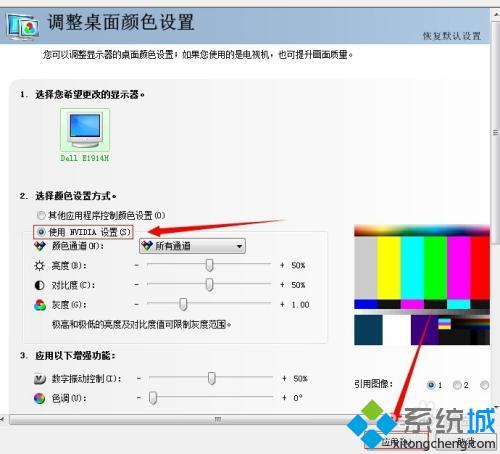Viewport: 500px width, 454px height.
Task: Click the vertical scrollbar up arrow
Action: [495, 14]
